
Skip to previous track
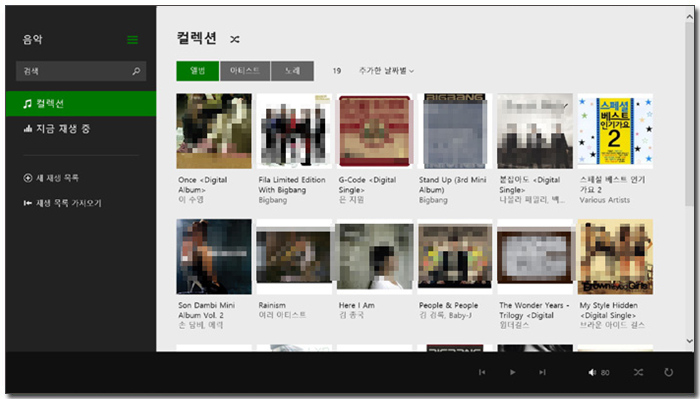click(482, 372)
